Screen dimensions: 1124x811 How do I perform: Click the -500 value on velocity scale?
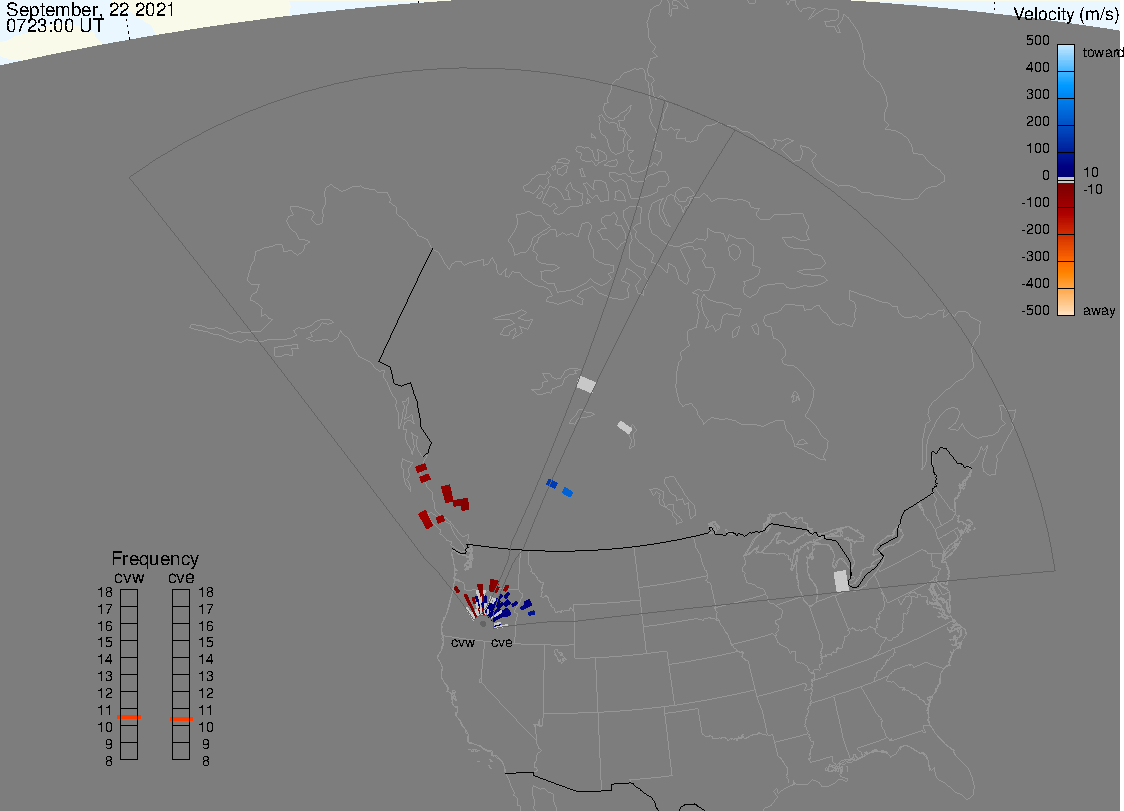[x=1036, y=310]
